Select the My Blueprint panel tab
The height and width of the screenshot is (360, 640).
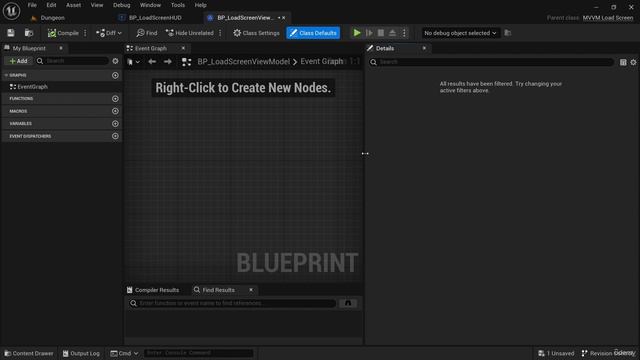click(29, 48)
